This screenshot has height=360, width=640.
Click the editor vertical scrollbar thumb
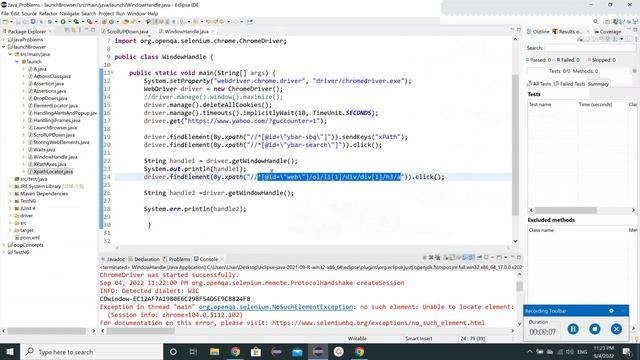pos(515,145)
